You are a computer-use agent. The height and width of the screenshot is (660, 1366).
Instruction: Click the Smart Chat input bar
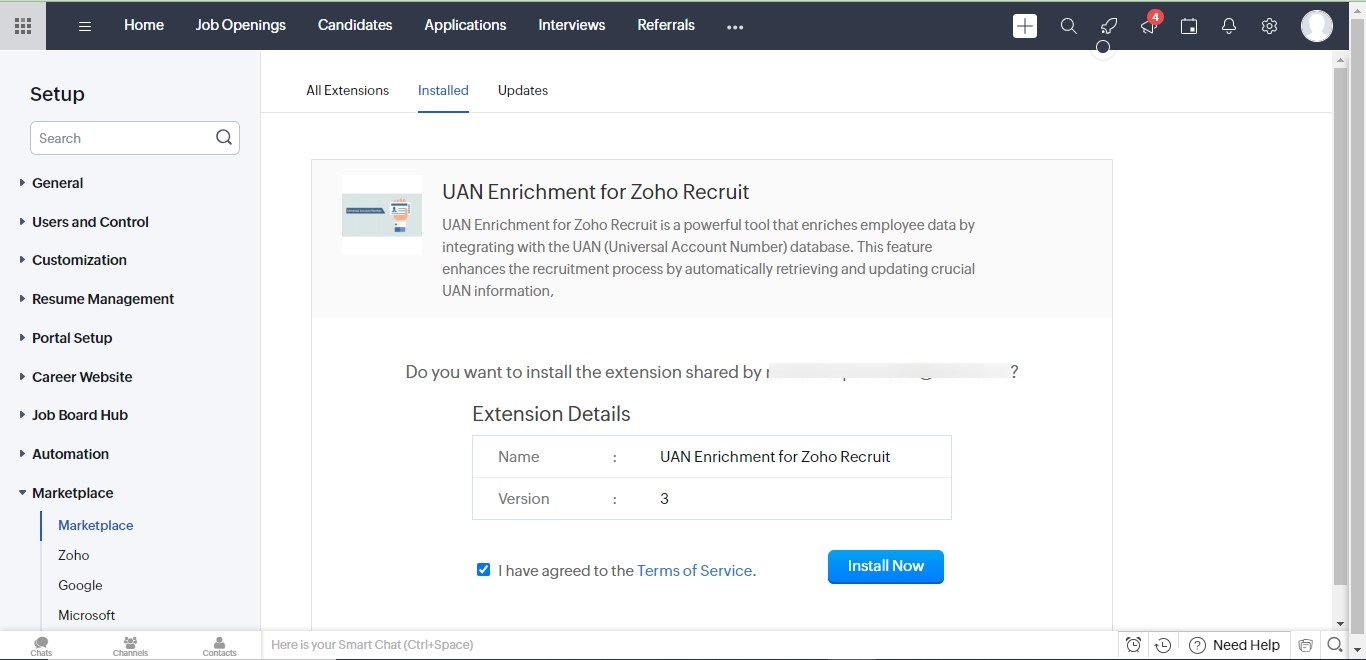click(690, 645)
